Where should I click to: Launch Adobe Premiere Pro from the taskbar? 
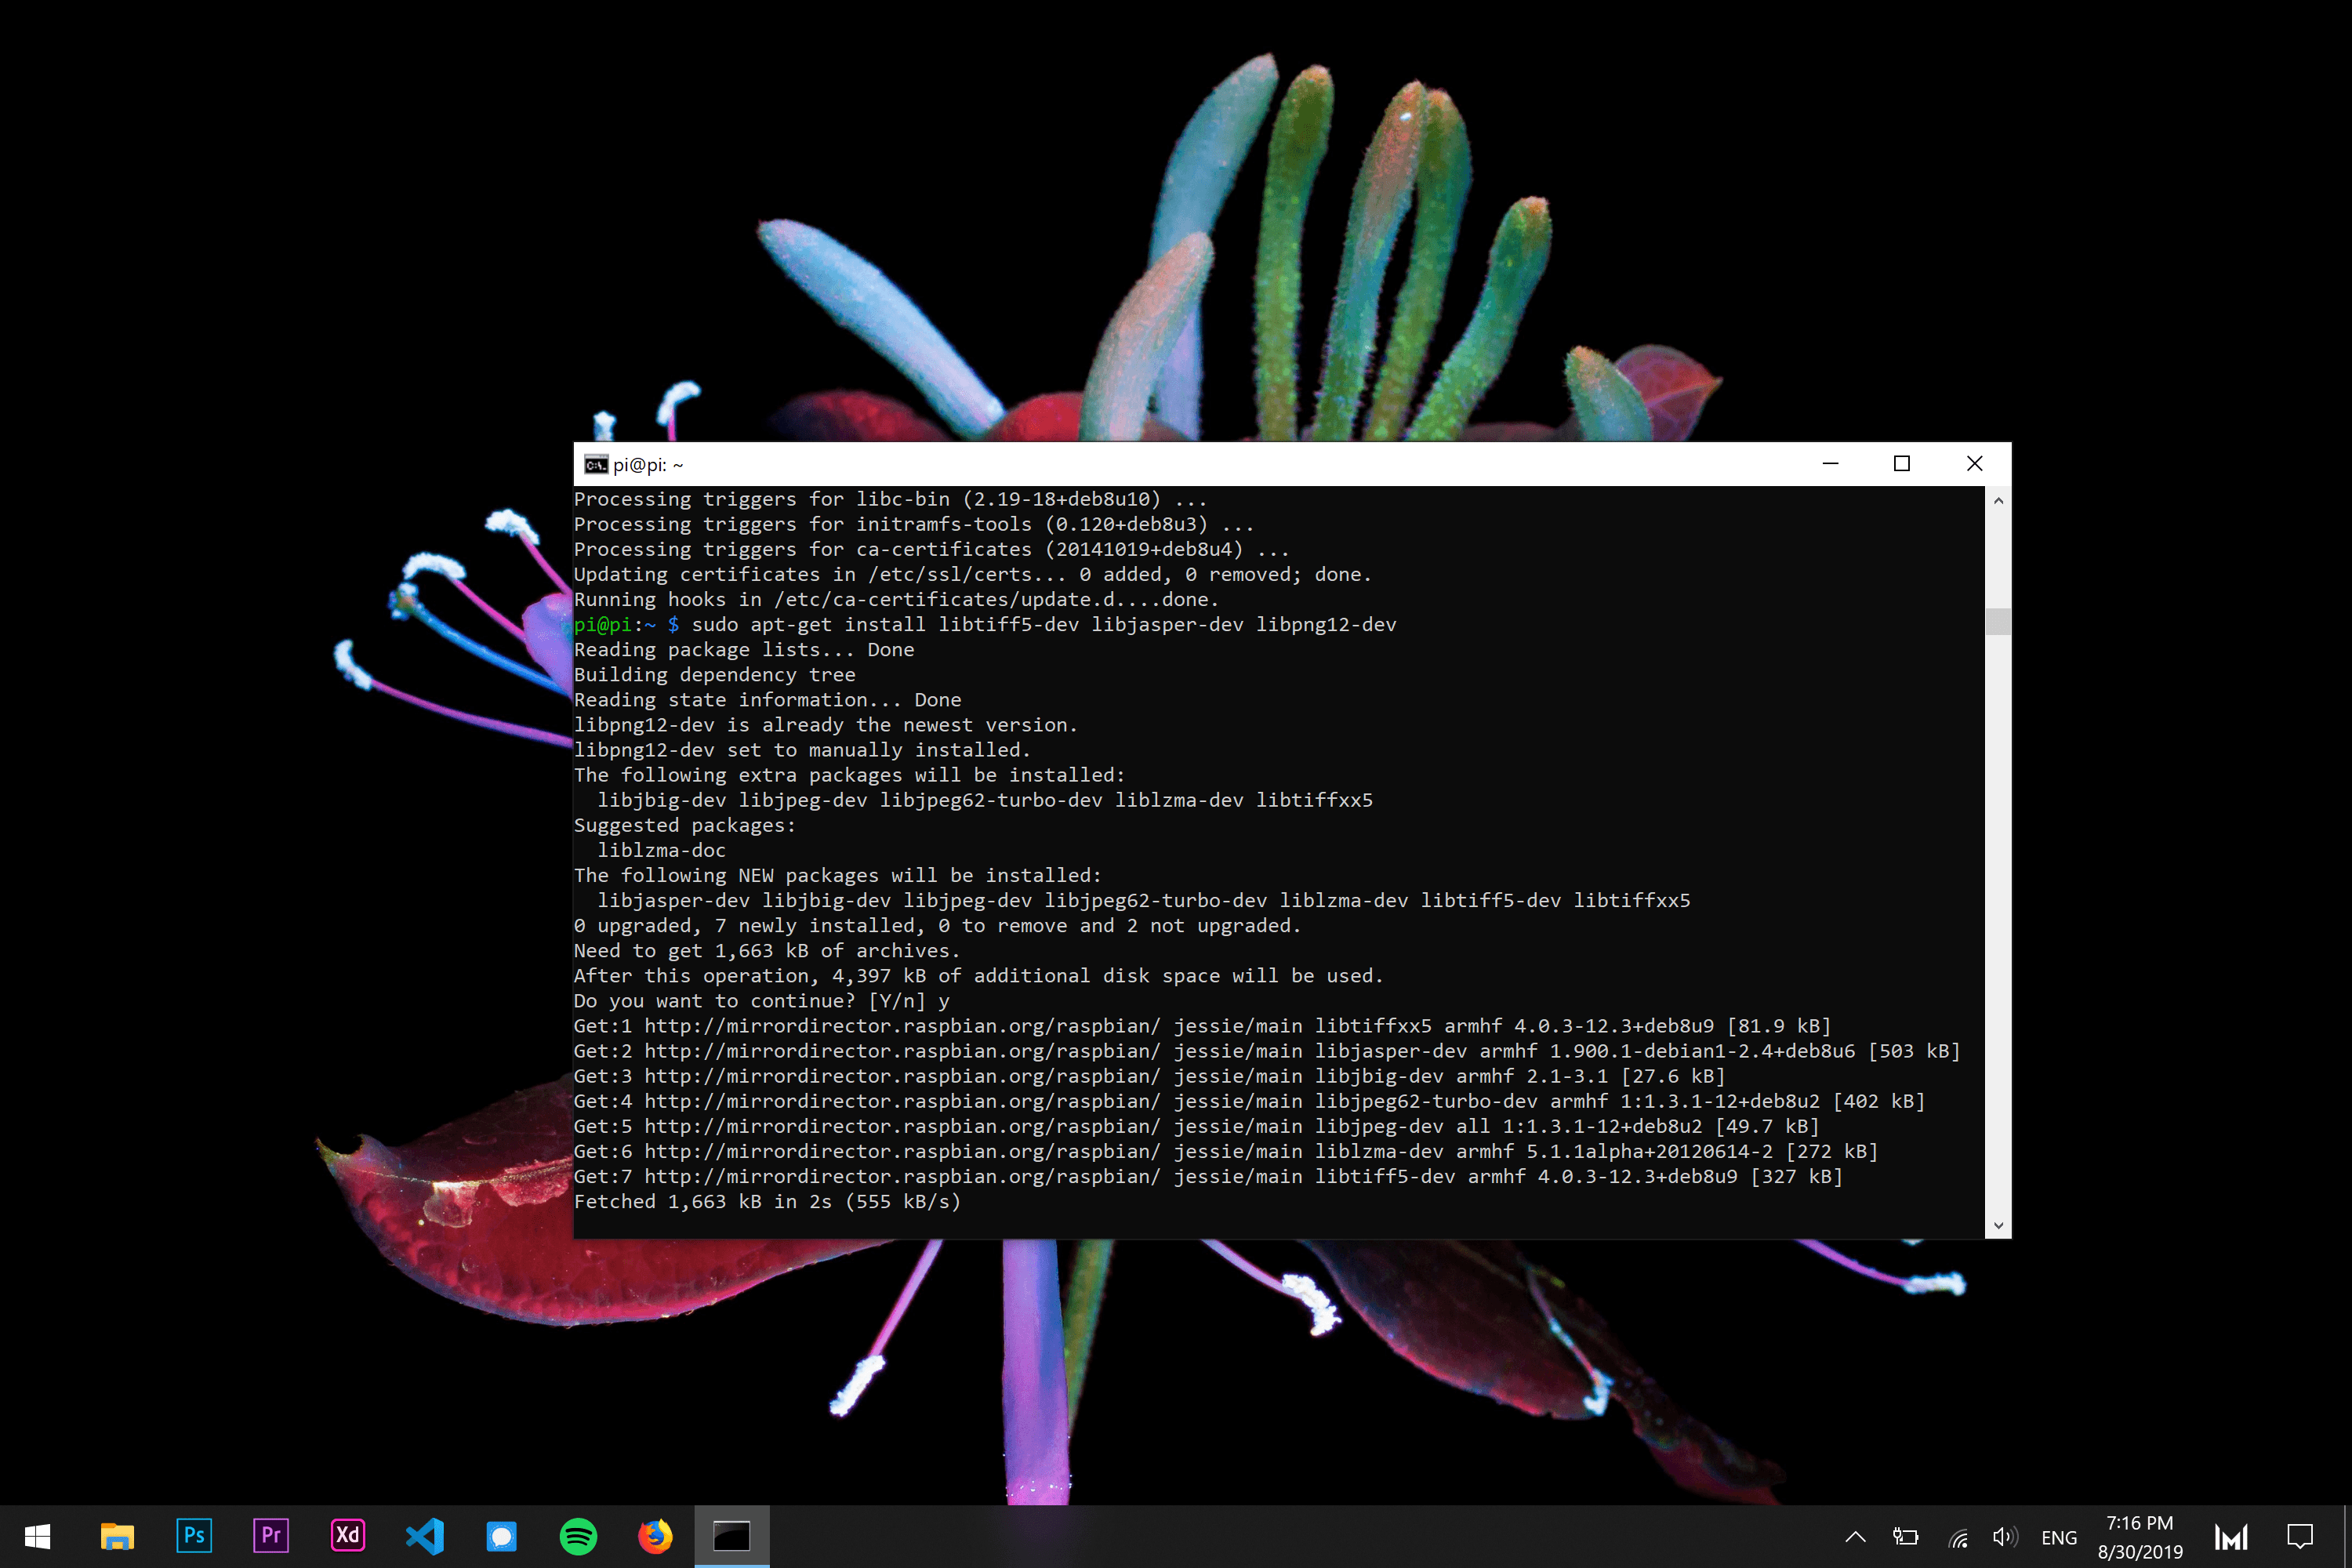point(271,1536)
